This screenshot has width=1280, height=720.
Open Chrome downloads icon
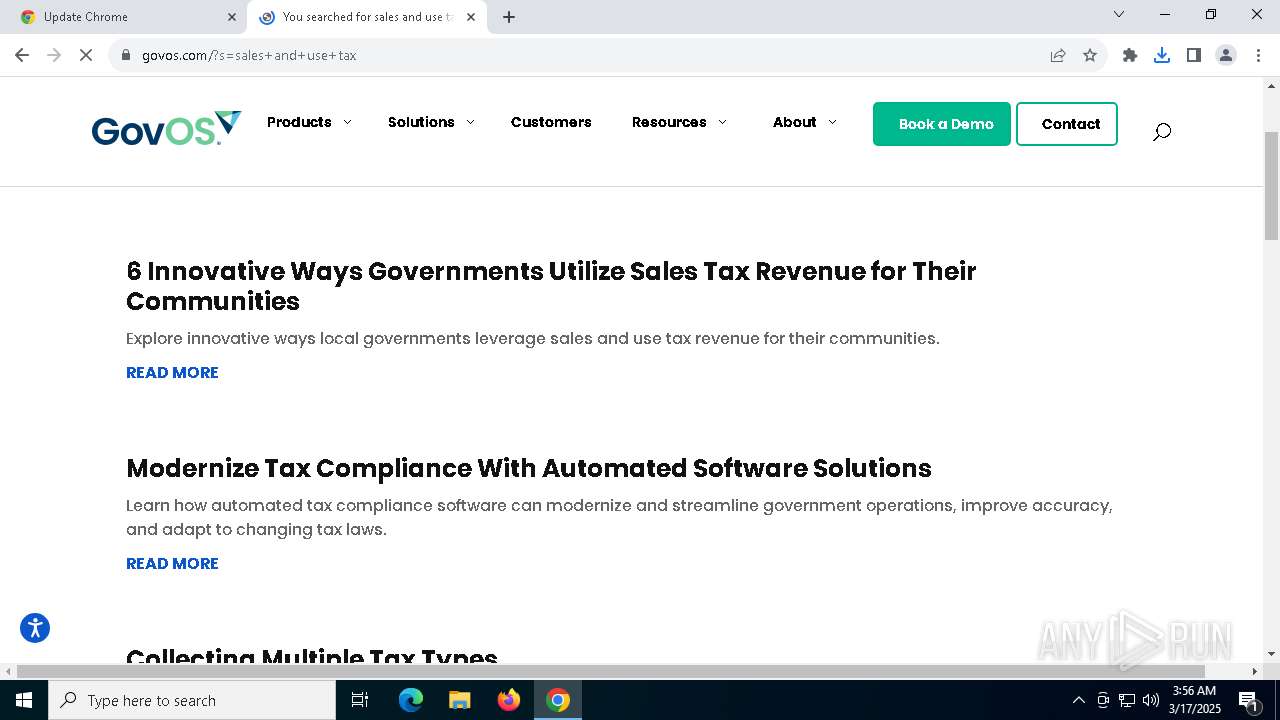[x=1162, y=55]
